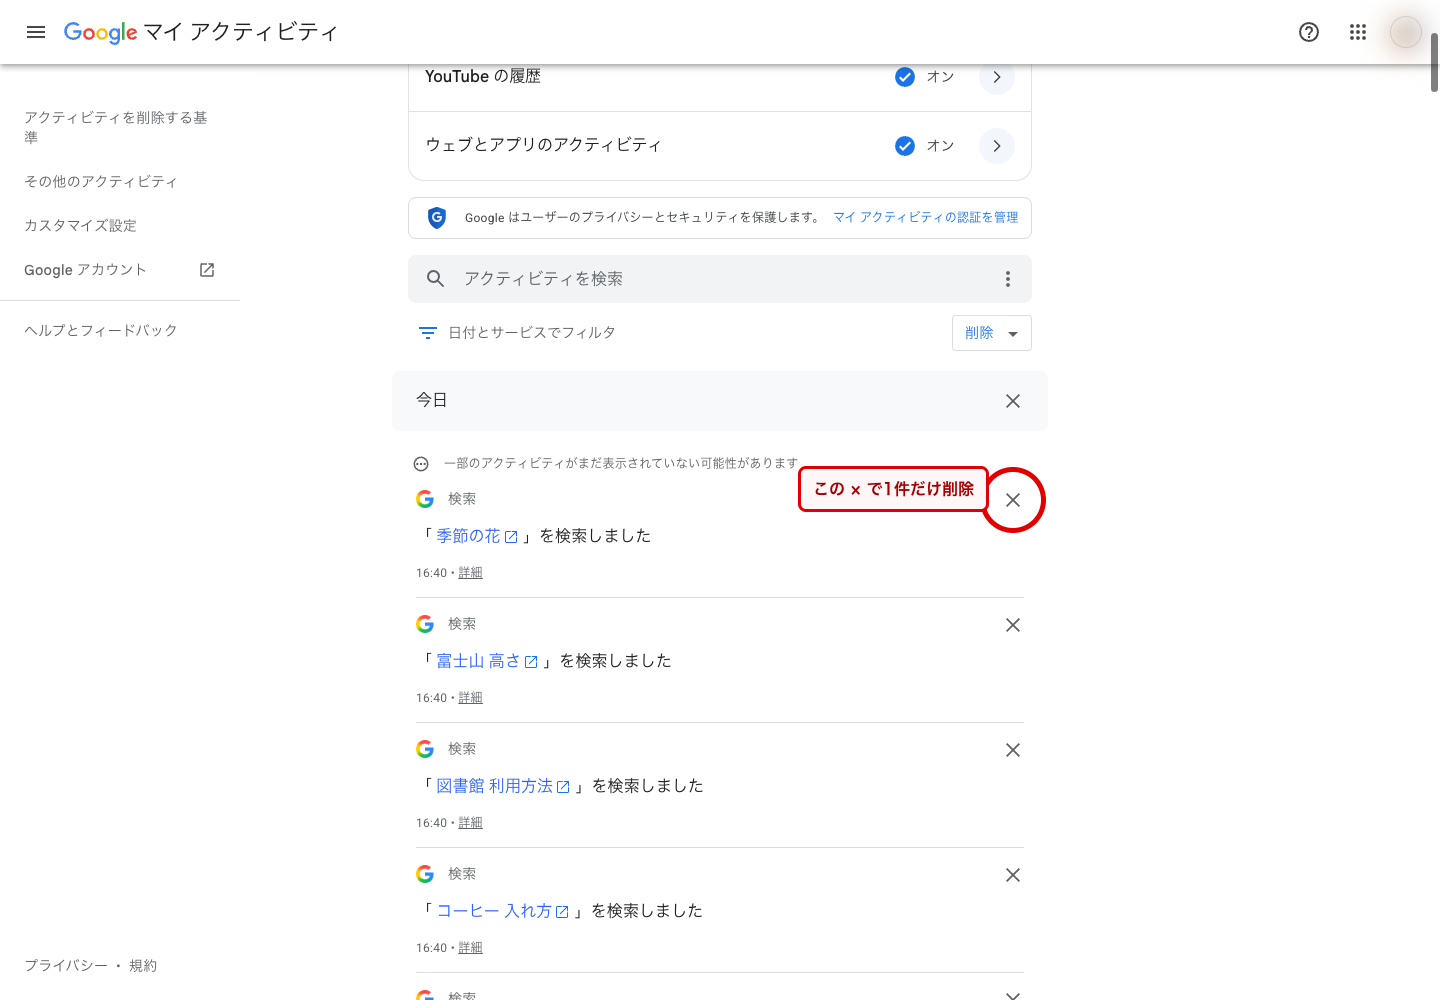Viewport: 1440px width, 1000px height.
Task: Click マイ アクティビティの認証を管理 link
Action: click(x=926, y=217)
